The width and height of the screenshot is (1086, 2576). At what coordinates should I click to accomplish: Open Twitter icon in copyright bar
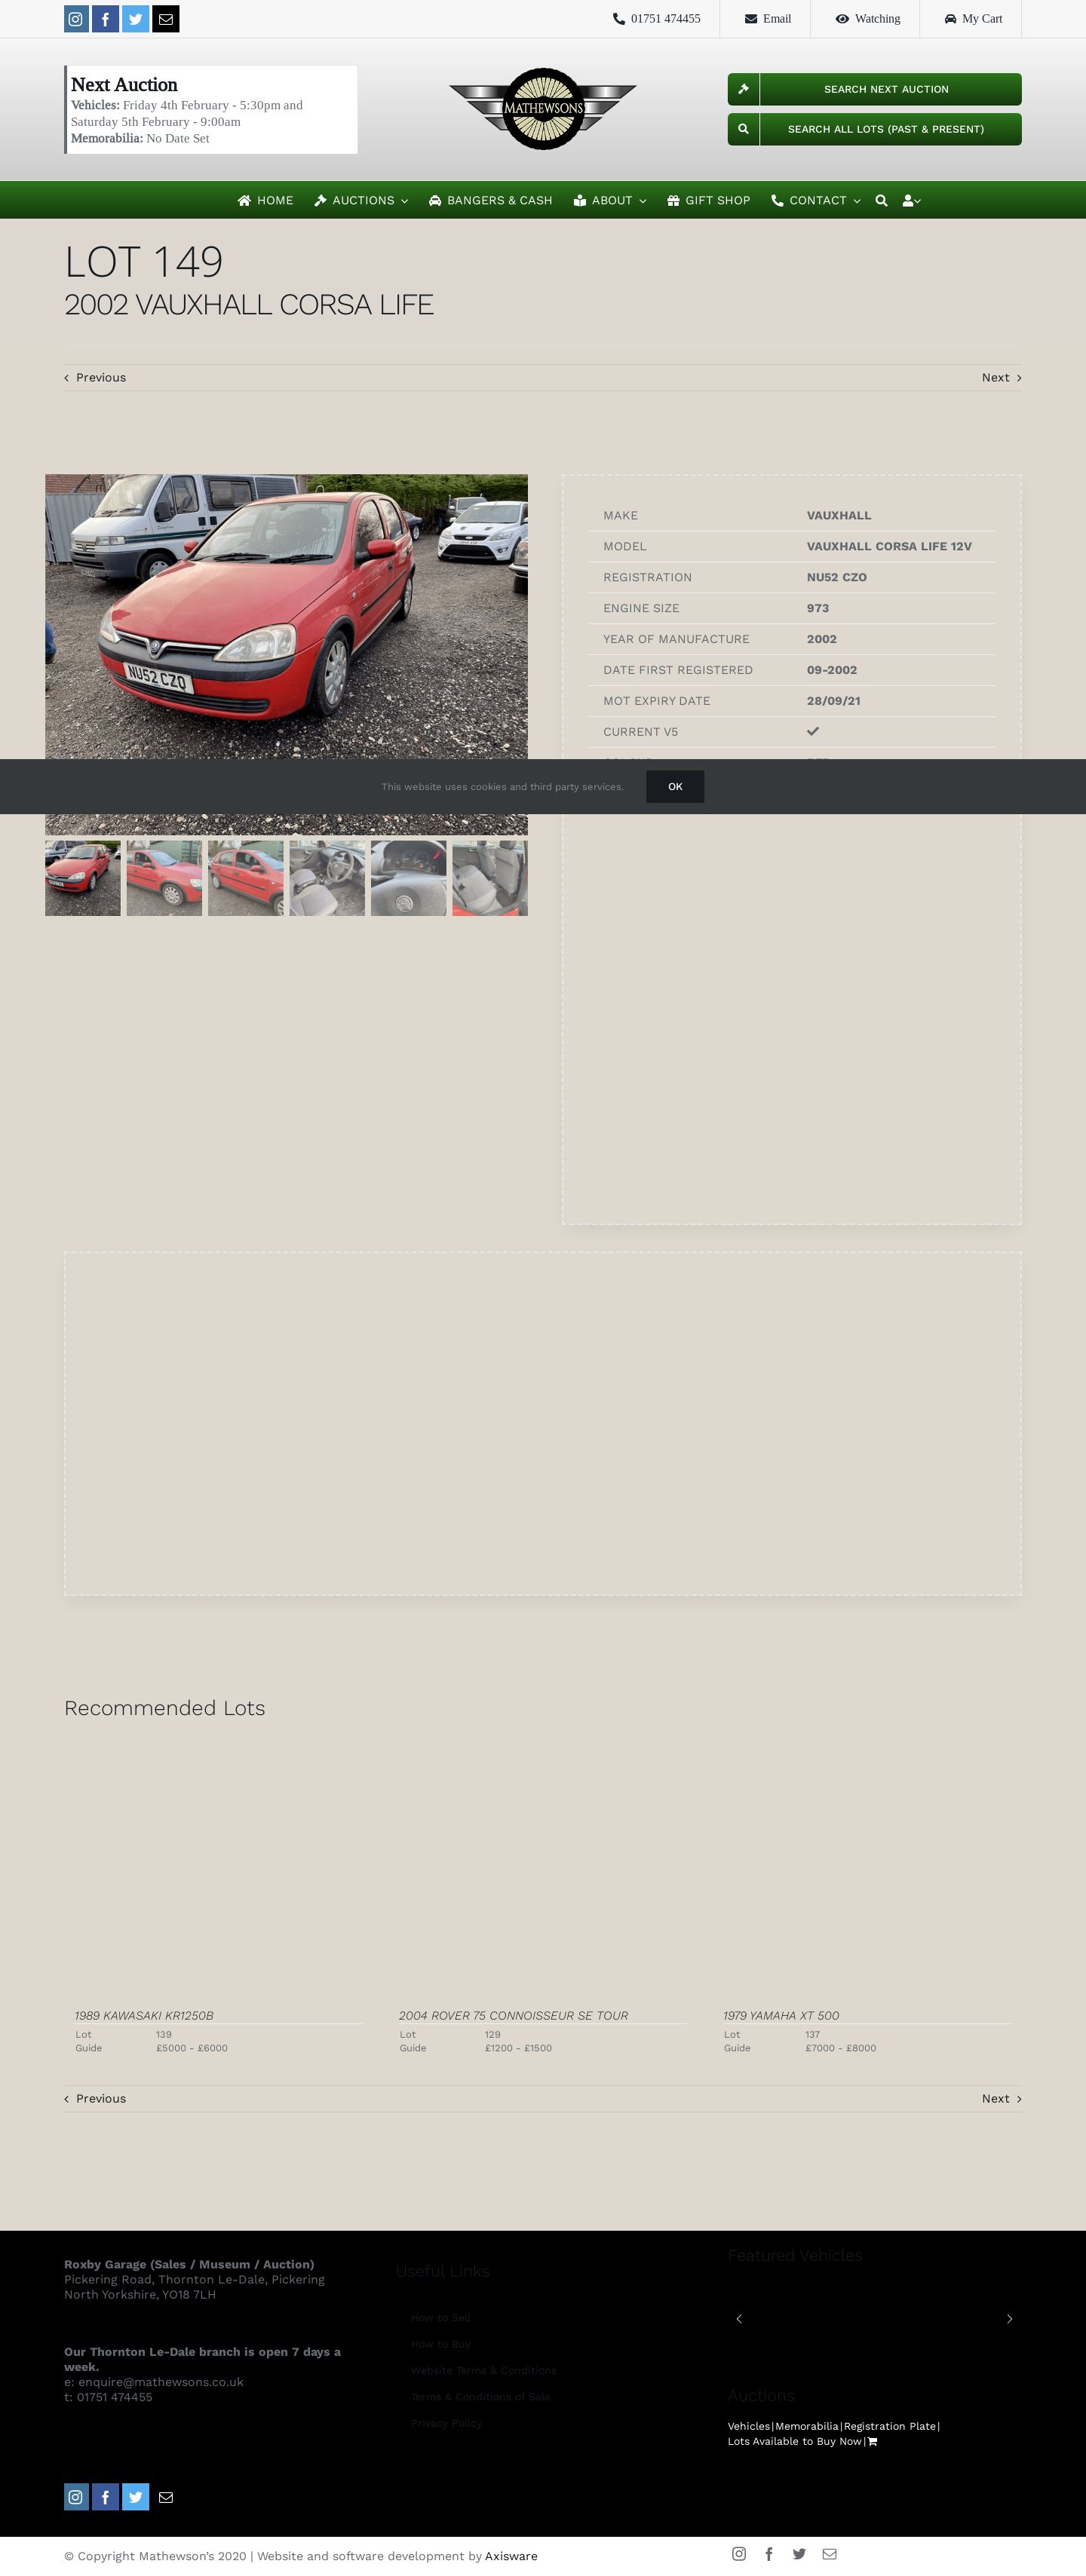click(799, 2554)
